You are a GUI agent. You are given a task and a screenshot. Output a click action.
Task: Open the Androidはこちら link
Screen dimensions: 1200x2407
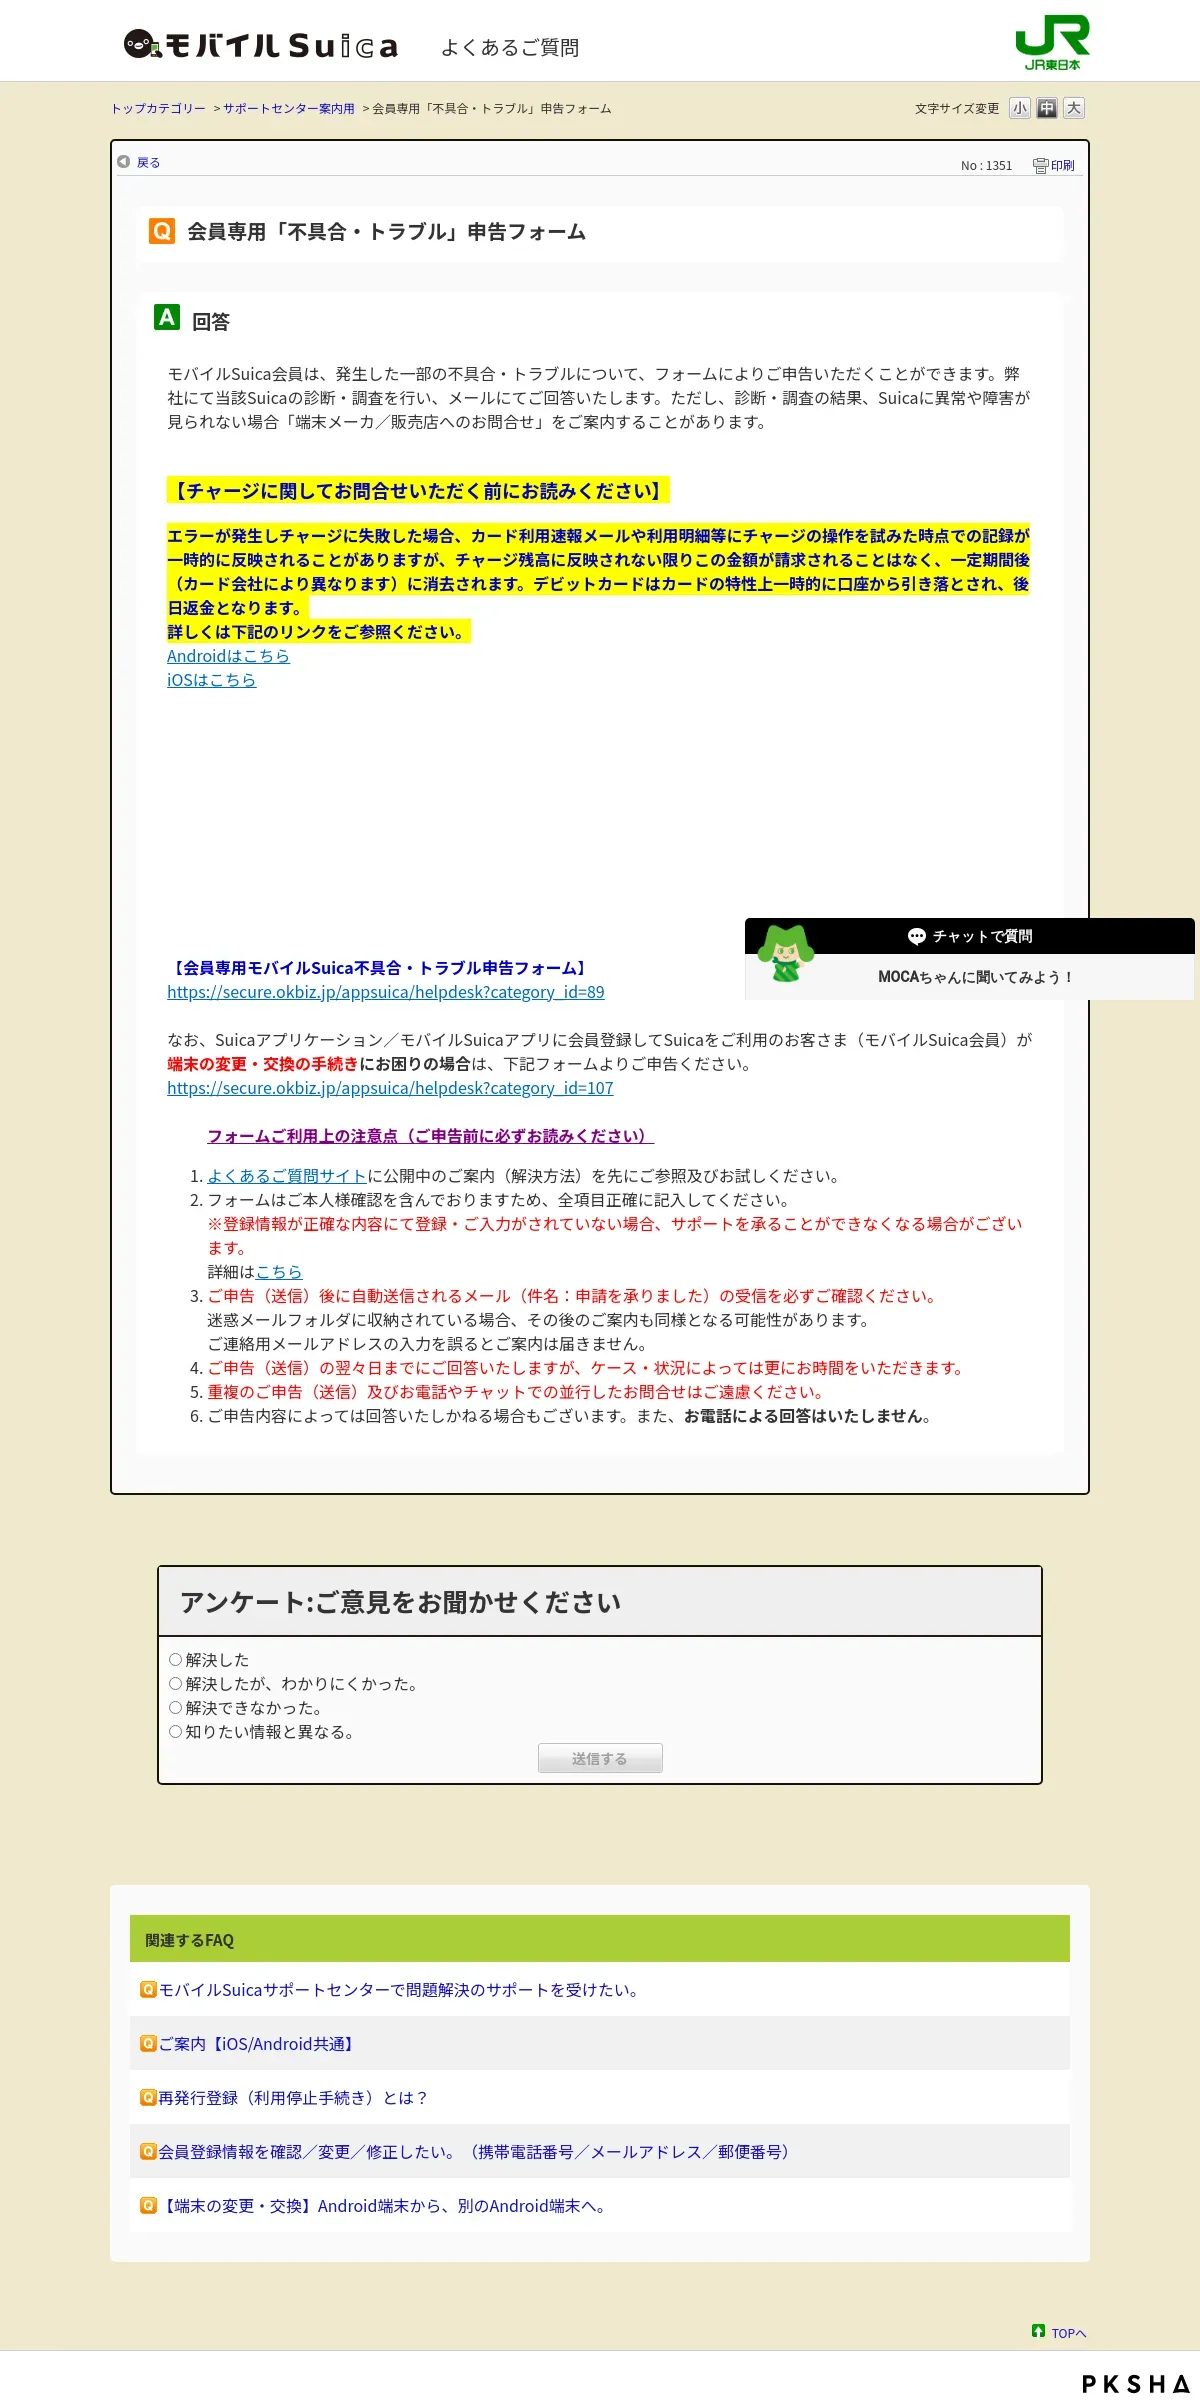pos(228,656)
